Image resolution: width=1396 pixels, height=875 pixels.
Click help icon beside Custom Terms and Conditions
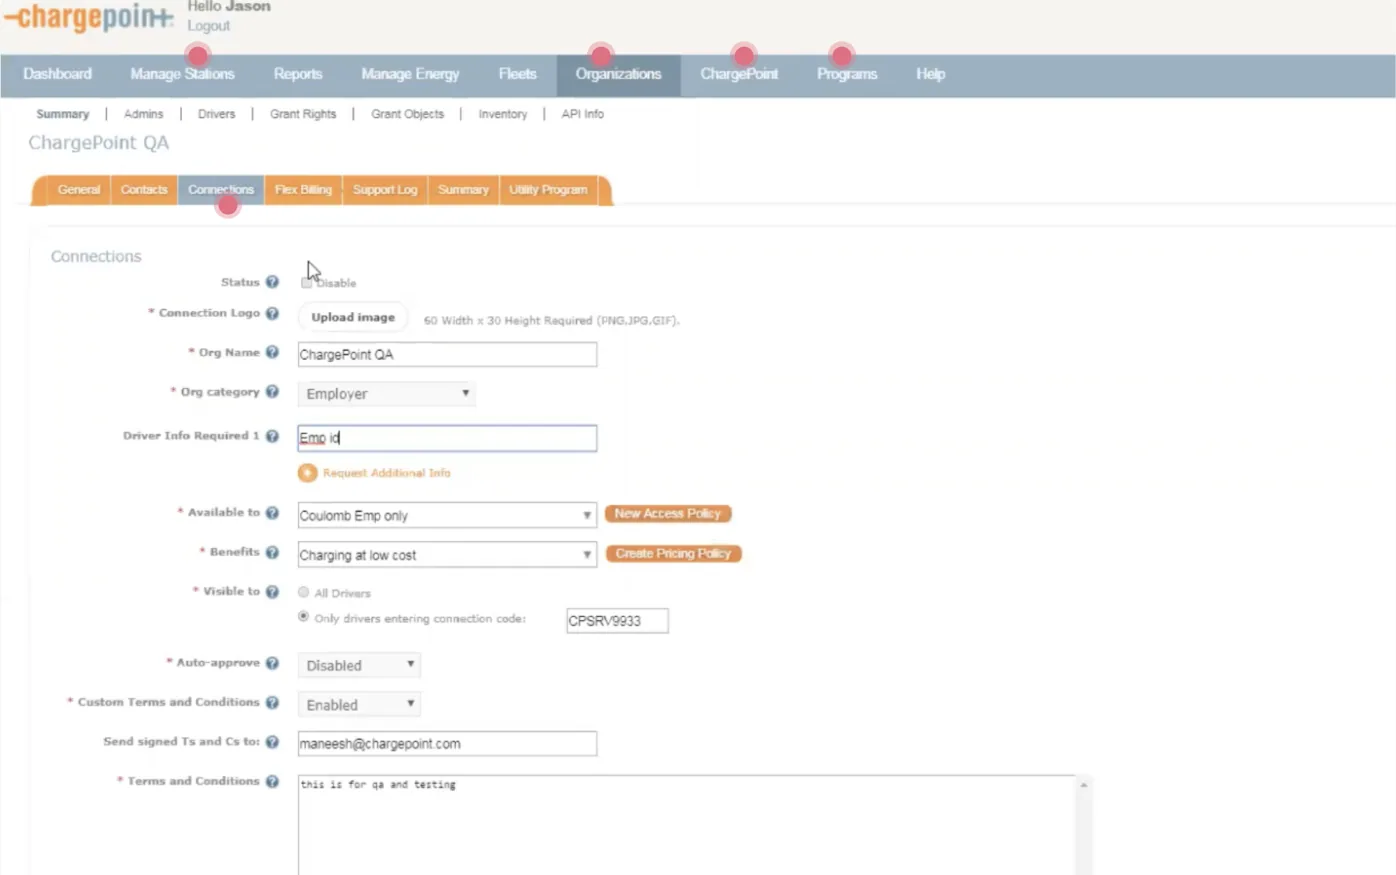point(272,702)
